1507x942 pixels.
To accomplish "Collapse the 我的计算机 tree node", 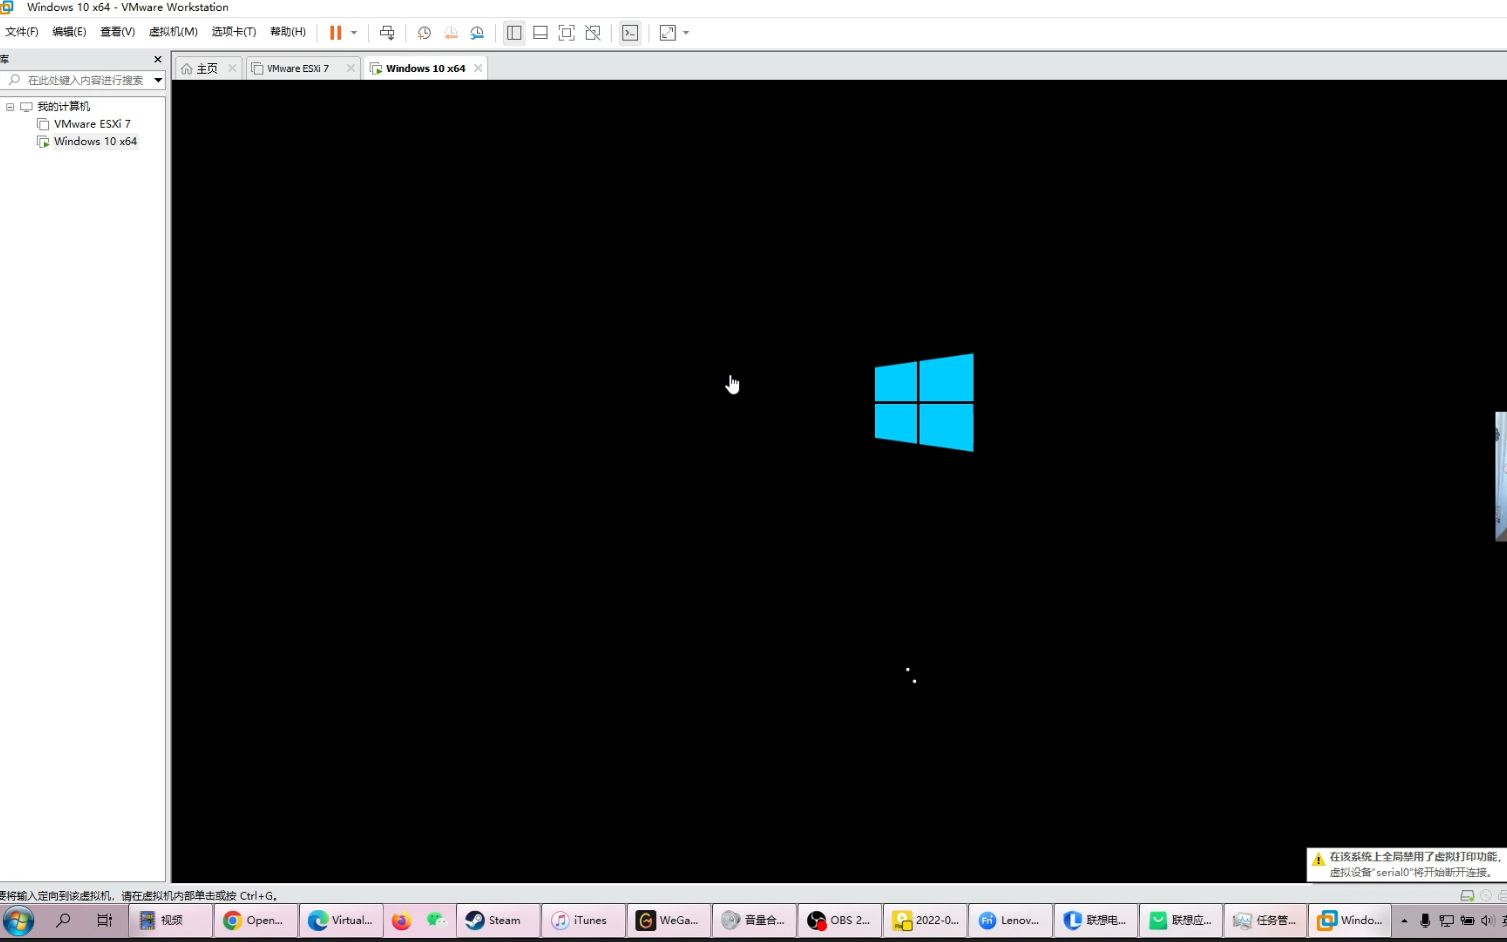I will point(10,106).
